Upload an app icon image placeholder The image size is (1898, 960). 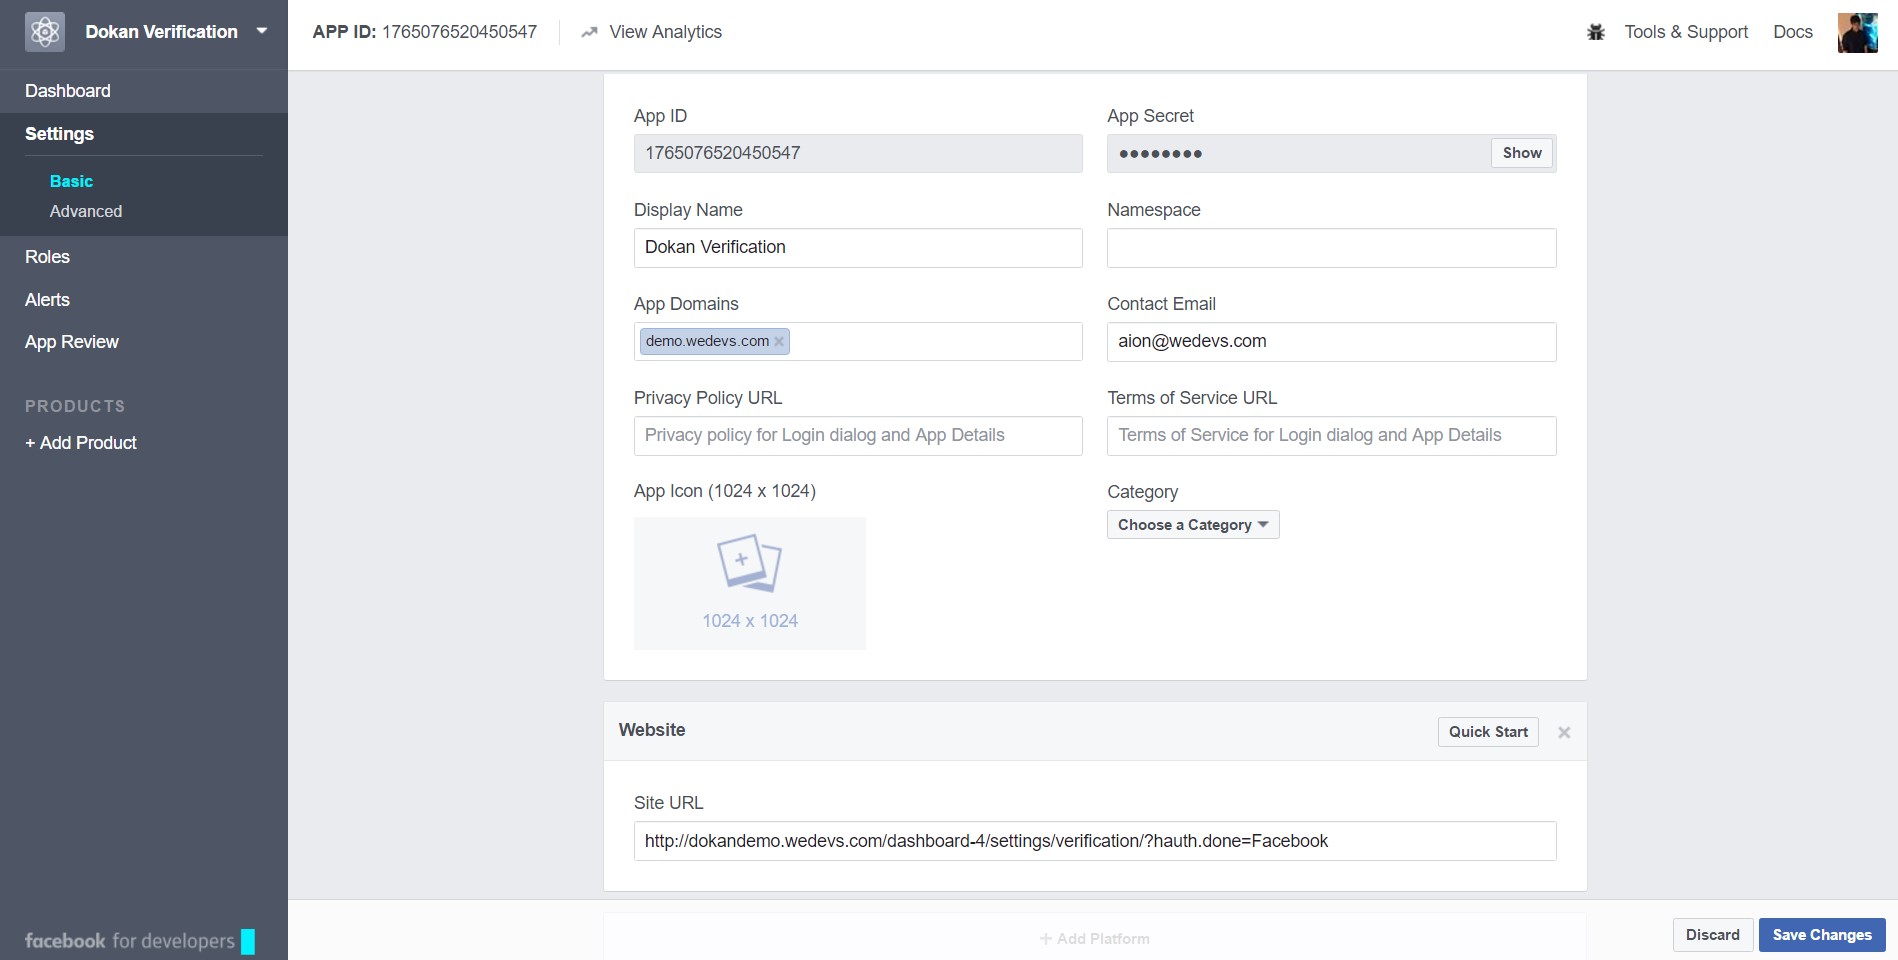750,583
